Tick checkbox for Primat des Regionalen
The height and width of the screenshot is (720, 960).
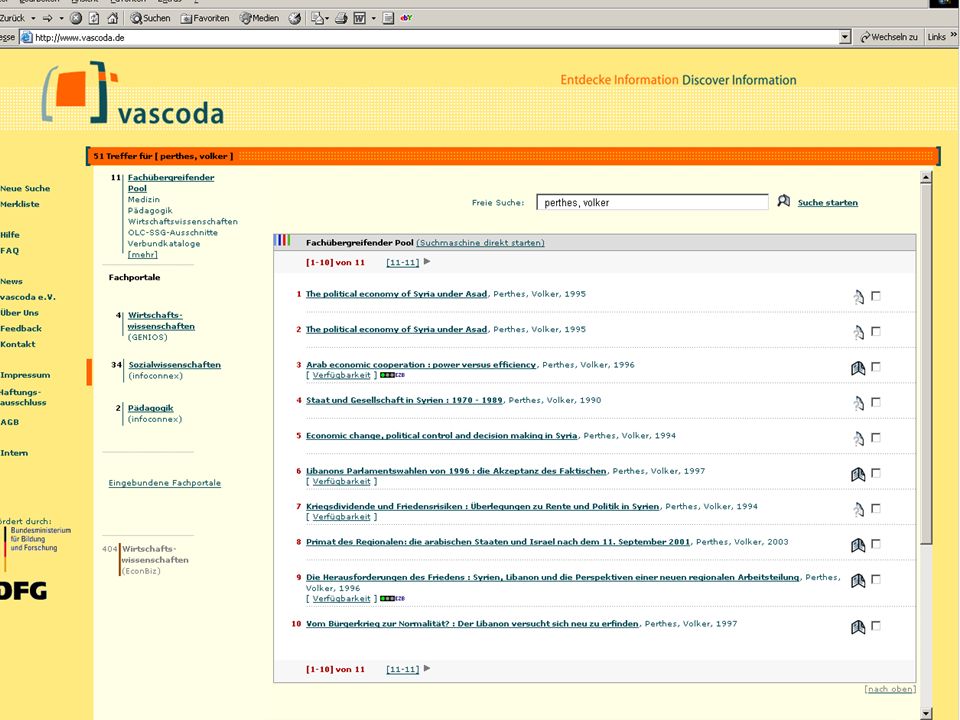tap(876, 544)
